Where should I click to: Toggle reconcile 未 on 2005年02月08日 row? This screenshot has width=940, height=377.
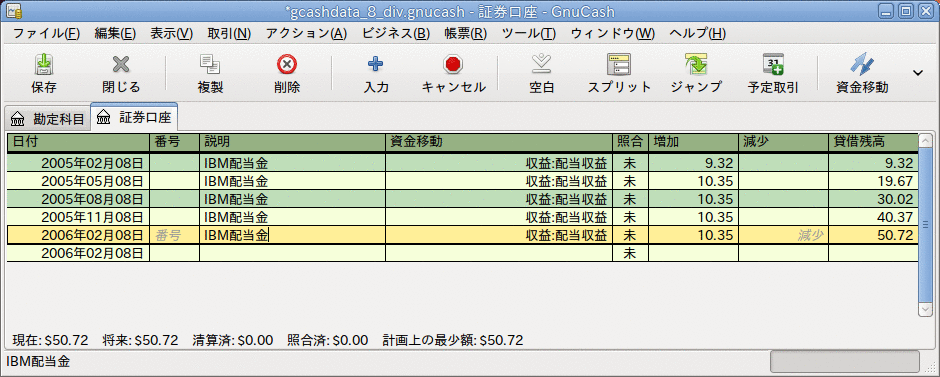tap(631, 163)
